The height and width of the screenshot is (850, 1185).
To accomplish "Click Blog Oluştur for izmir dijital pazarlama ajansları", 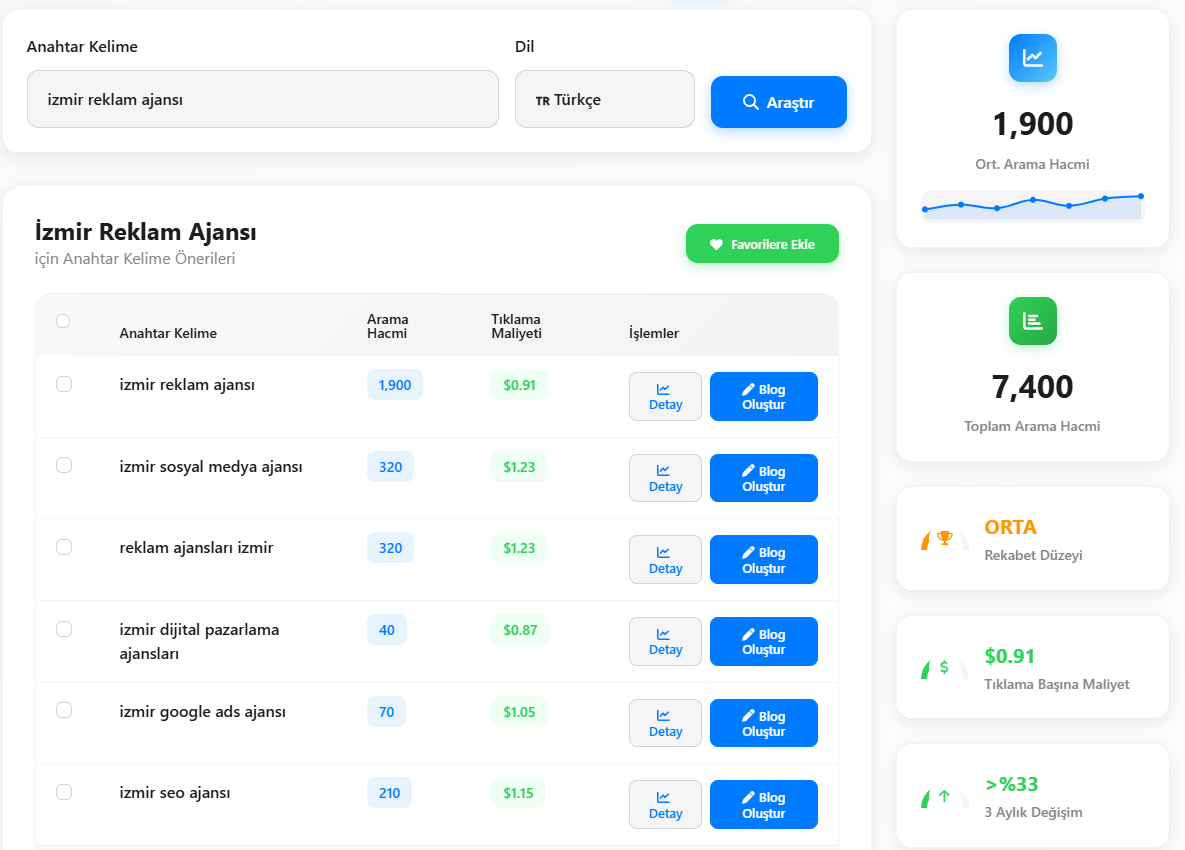I will [x=763, y=641].
